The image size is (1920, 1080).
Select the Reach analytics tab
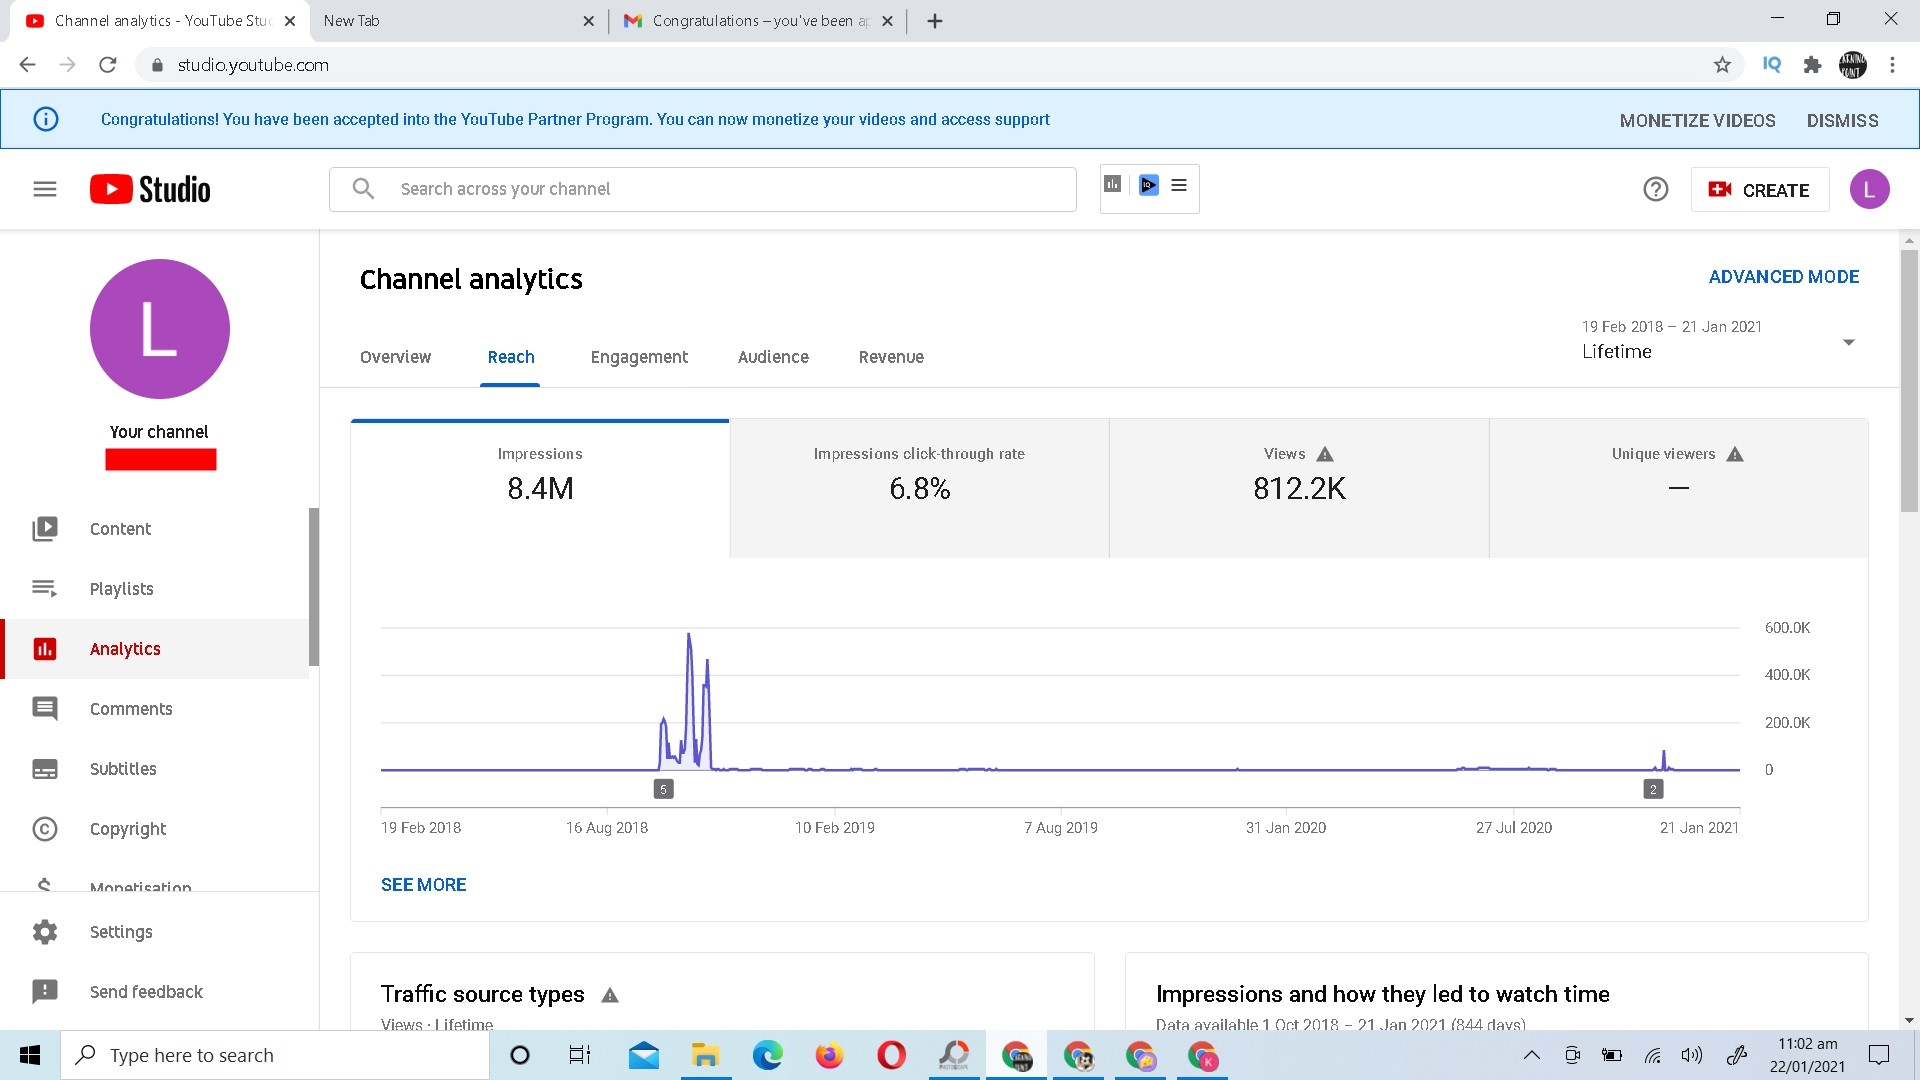511,357
